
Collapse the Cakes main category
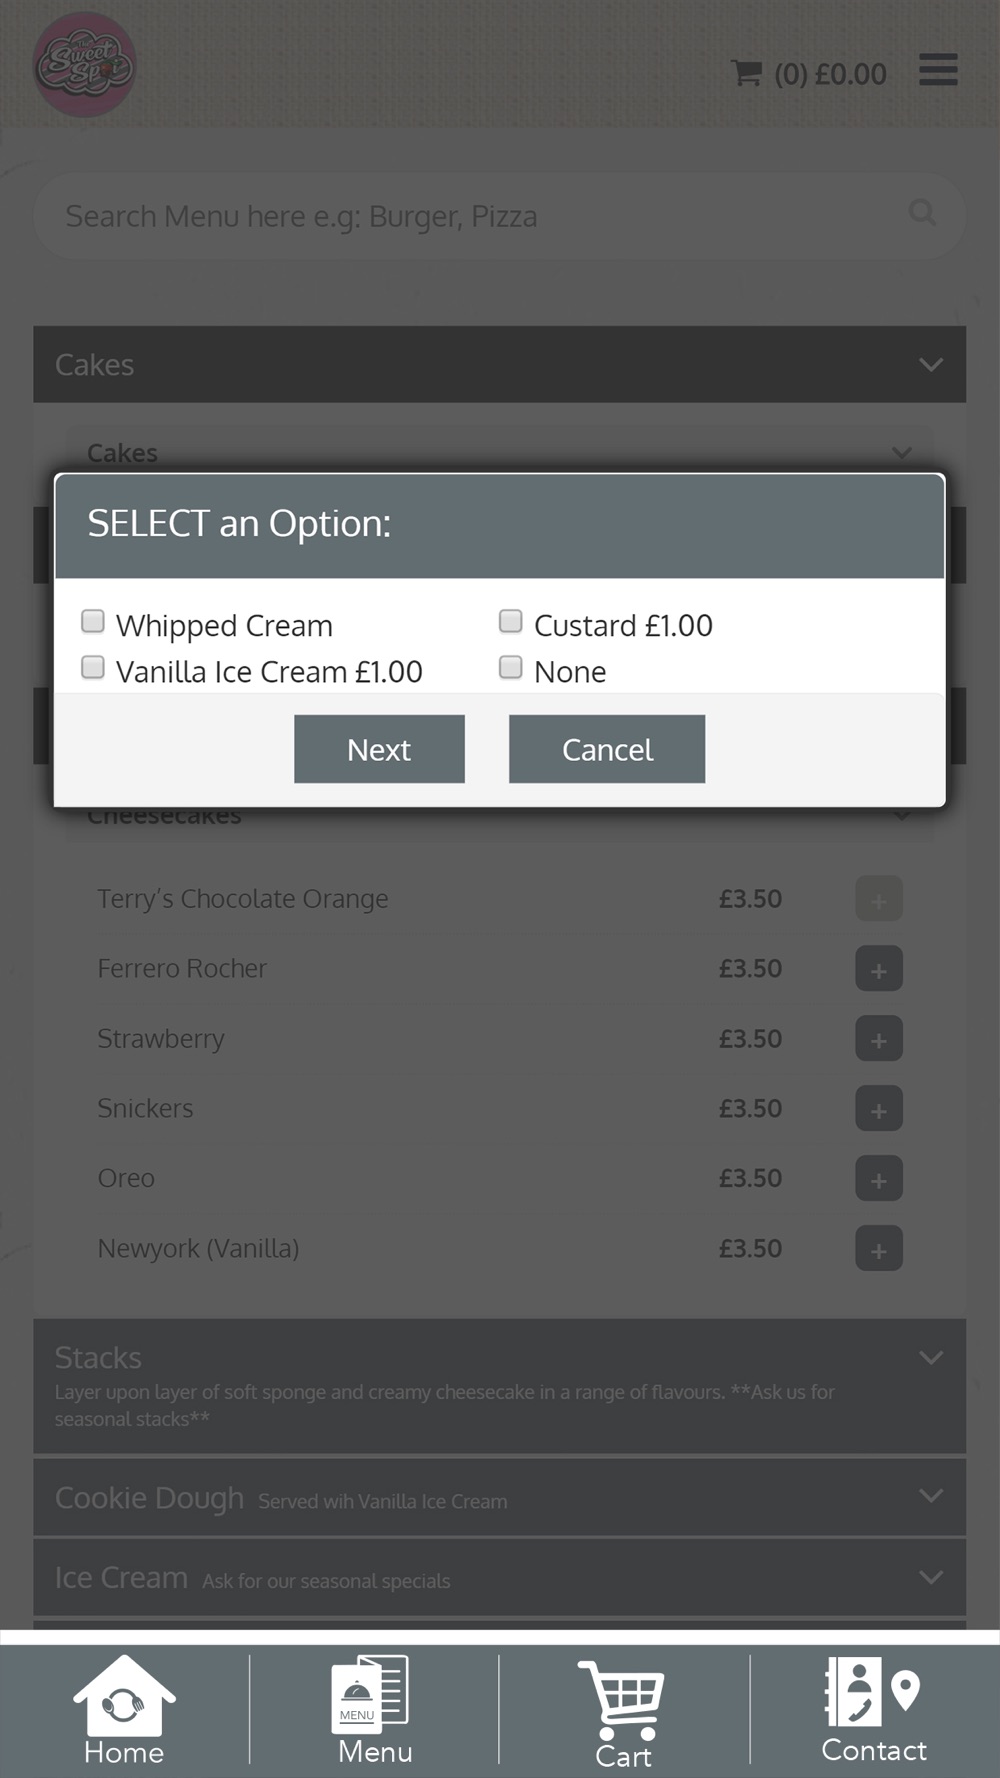[x=499, y=364]
